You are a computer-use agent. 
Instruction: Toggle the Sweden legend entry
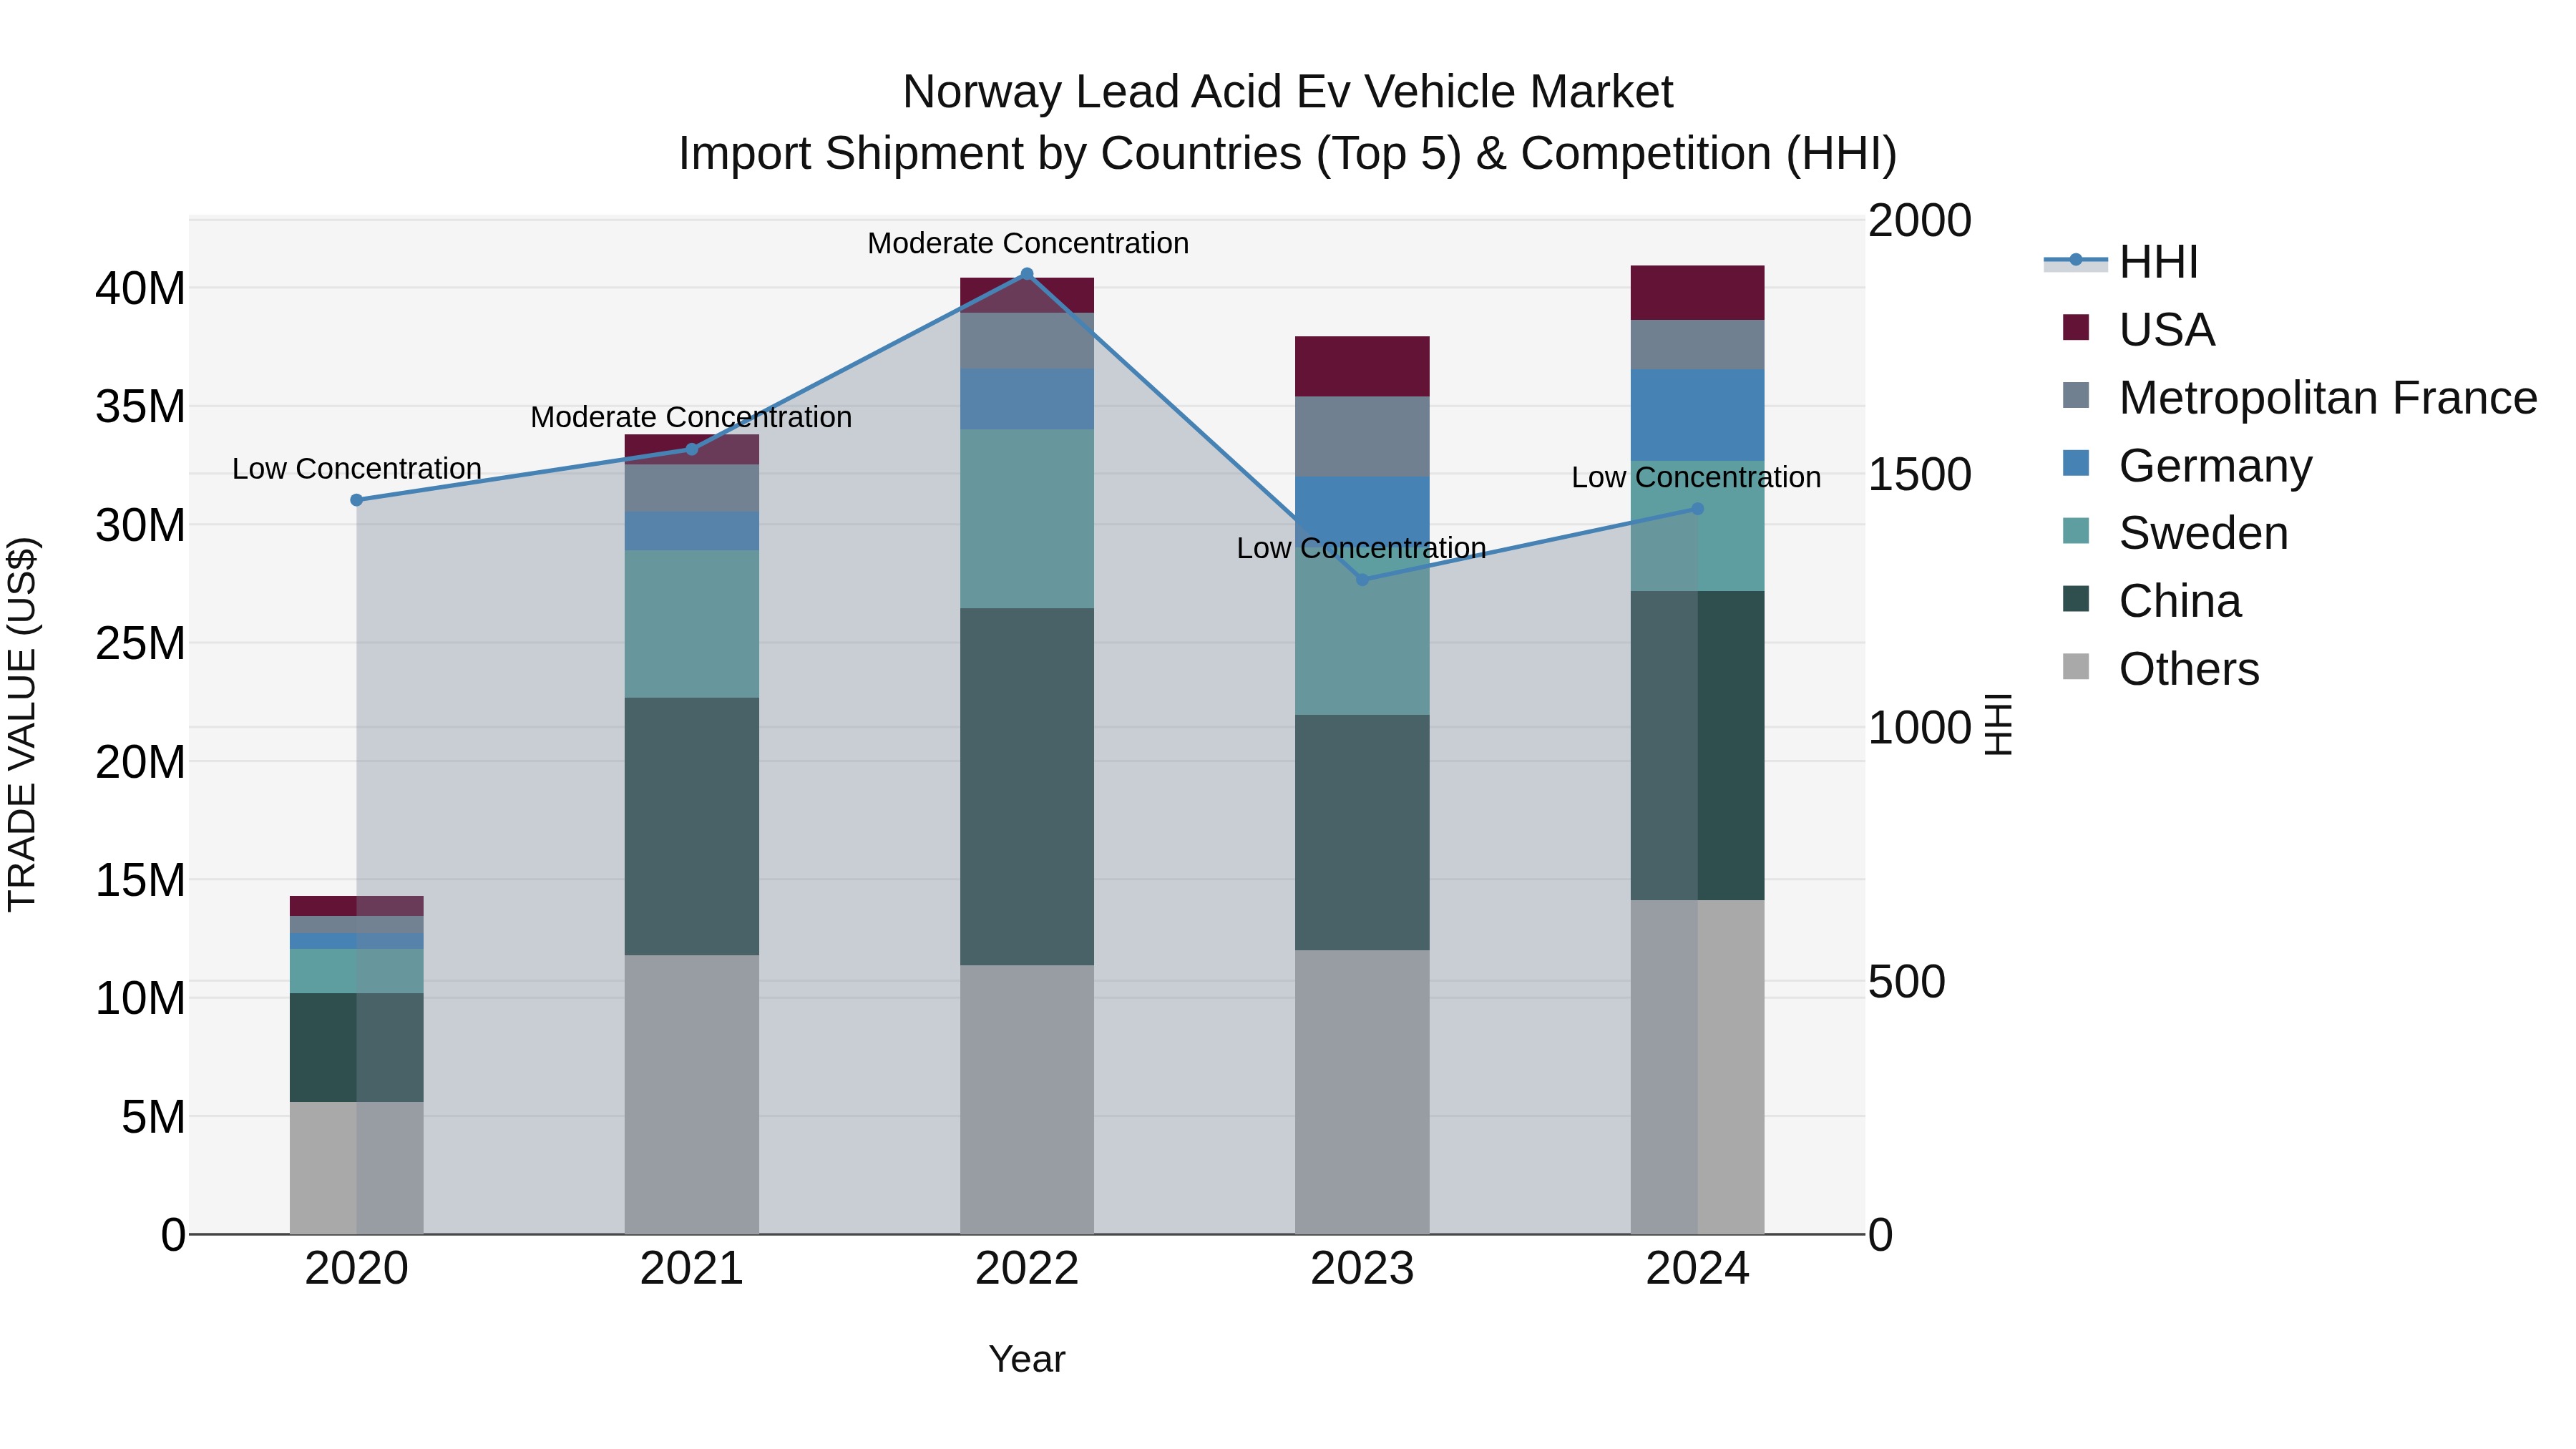pyautogui.click(x=2175, y=532)
